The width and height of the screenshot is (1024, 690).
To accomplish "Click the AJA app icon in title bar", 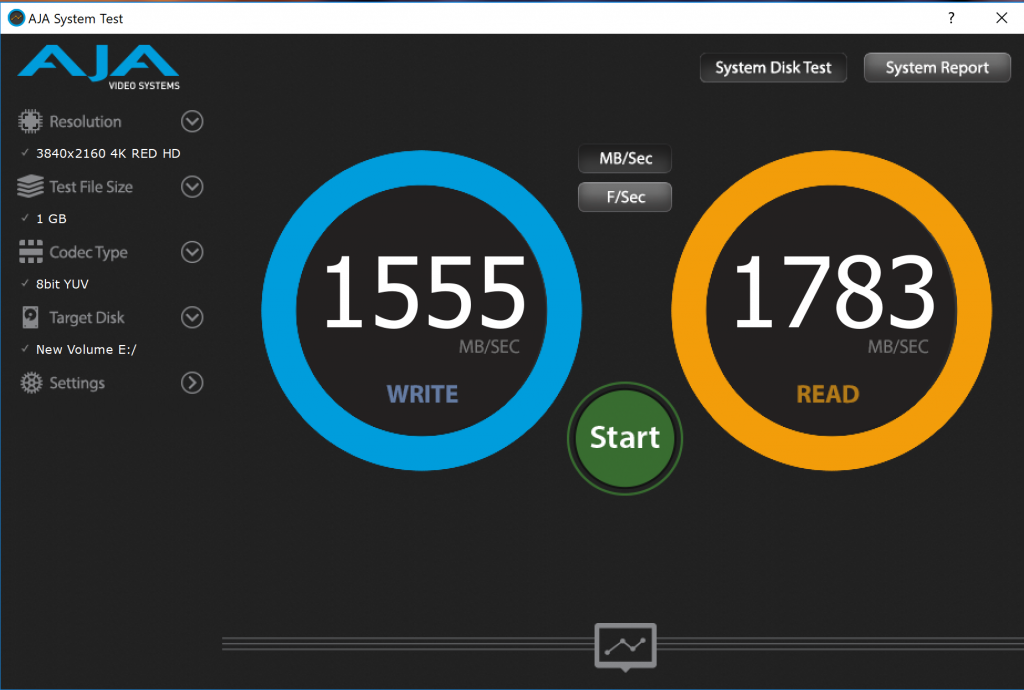I will 16,18.
